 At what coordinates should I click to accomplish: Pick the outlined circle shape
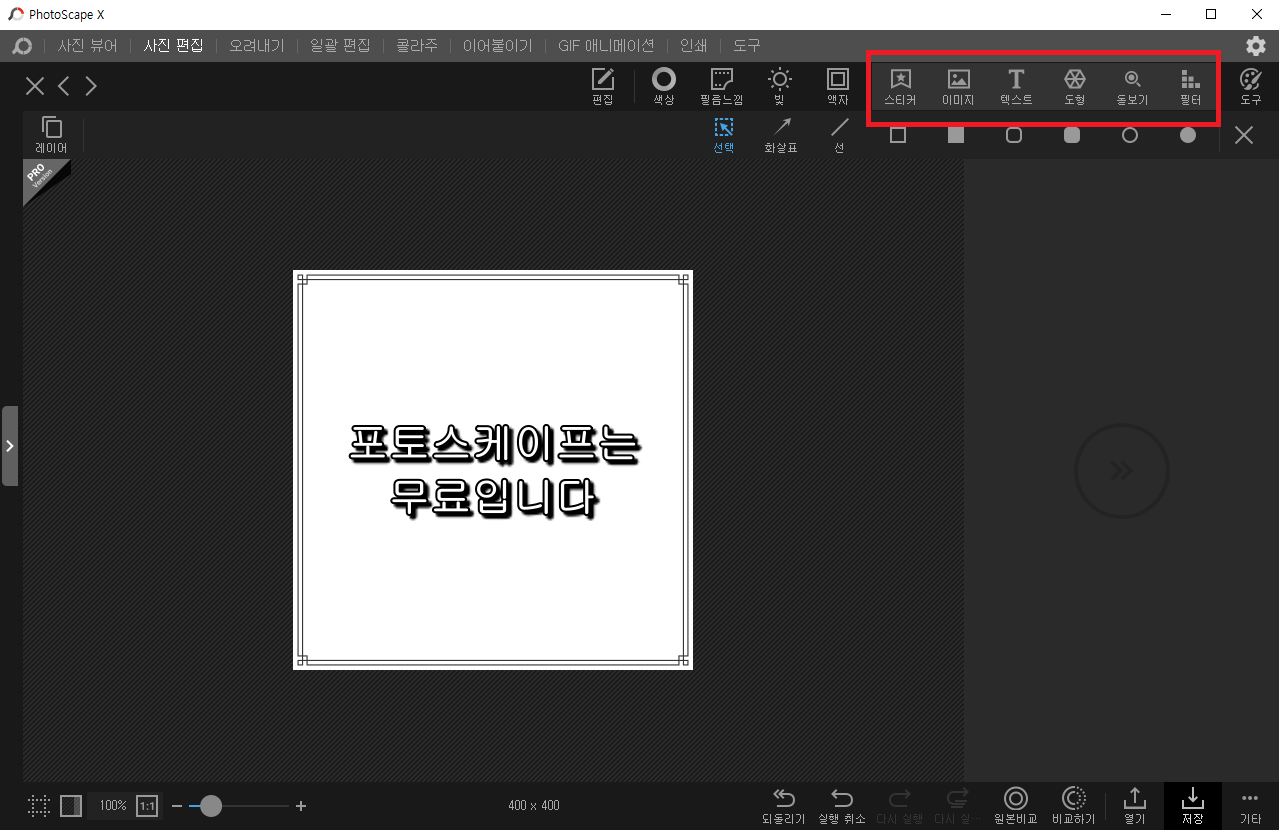pyautogui.click(x=1130, y=135)
